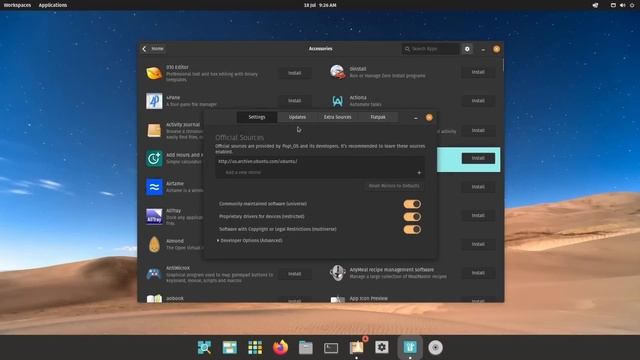Click the disc media icon in dock
This screenshot has width=640, height=360.
tap(436, 347)
